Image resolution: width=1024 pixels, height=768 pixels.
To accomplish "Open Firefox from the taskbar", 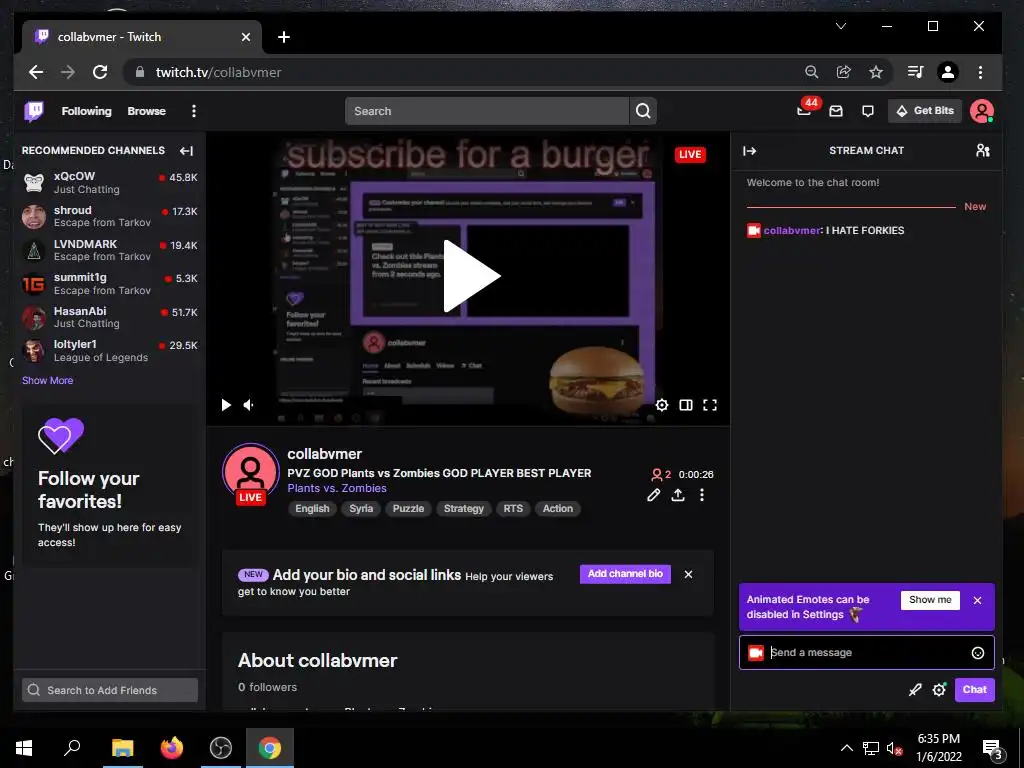I will pos(172,748).
